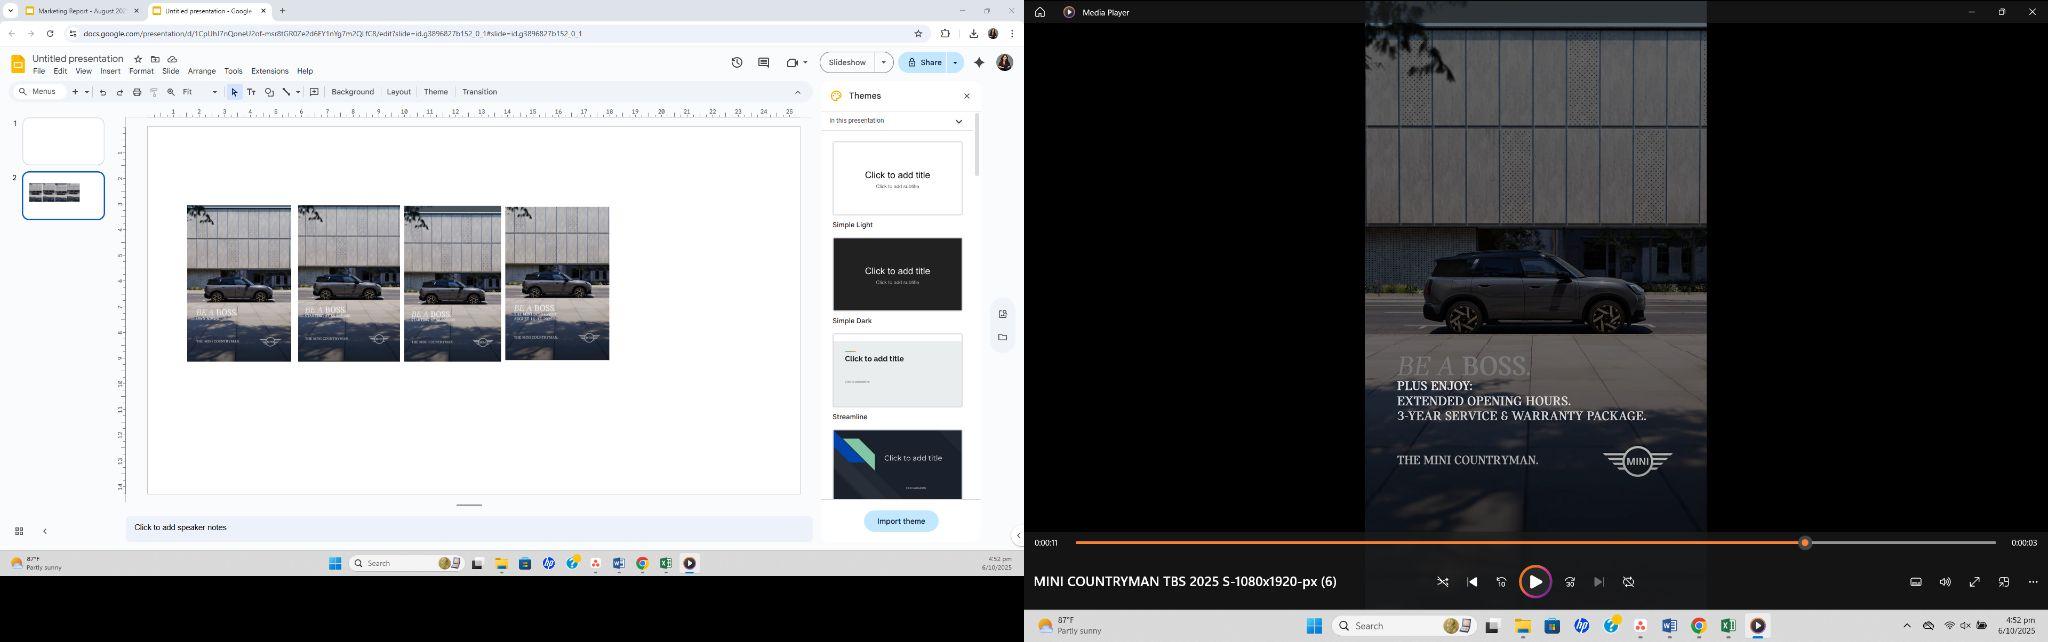This screenshot has height=642, width=2048.
Task: Collapse the In this presentation section
Action: click(x=958, y=121)
